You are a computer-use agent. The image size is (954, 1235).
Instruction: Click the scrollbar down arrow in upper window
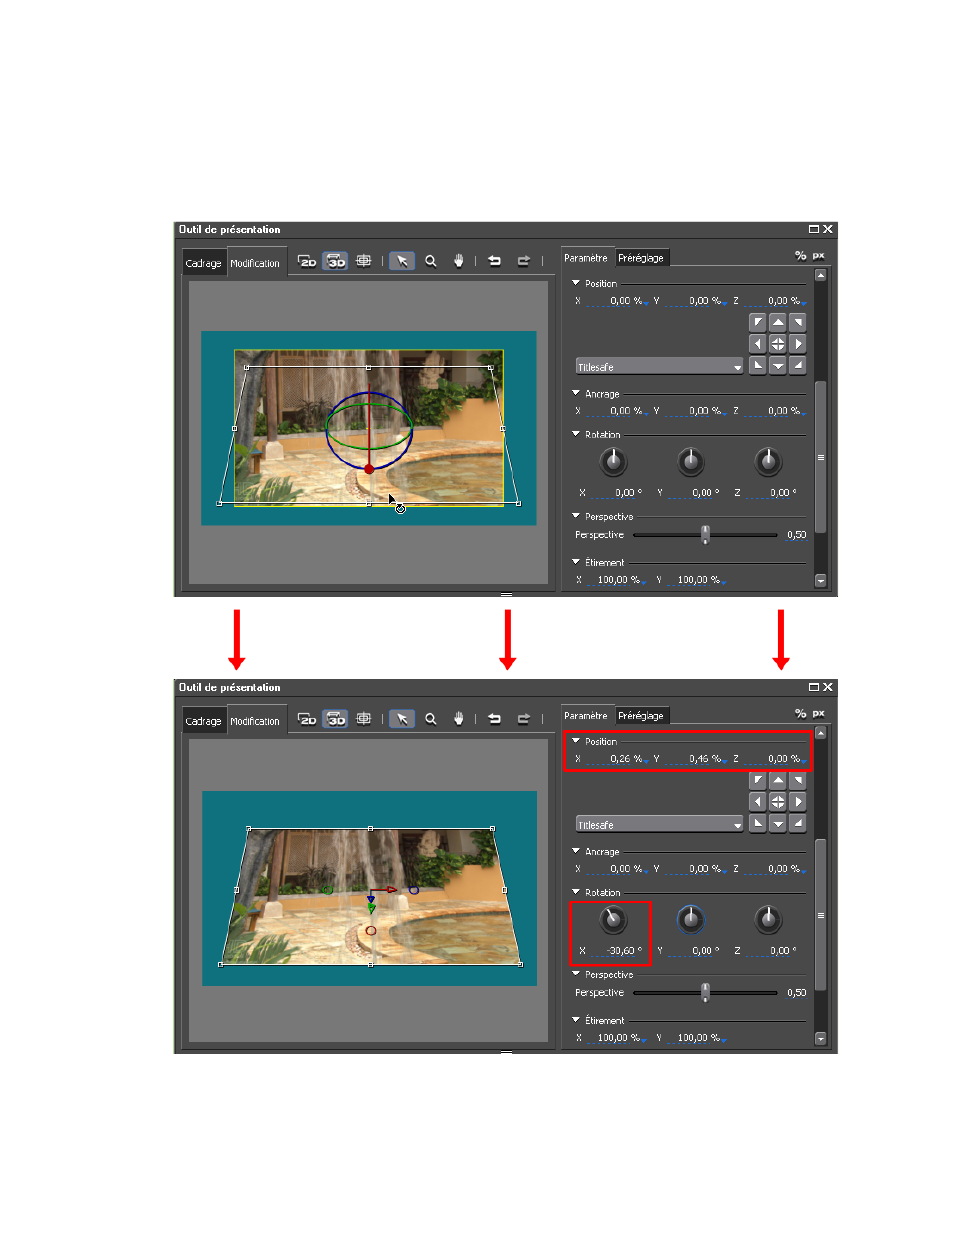(x=821, y=580)
